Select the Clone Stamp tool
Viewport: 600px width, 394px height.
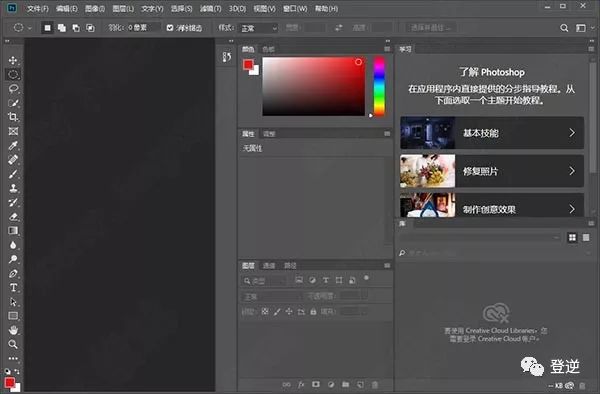coord(13,188)
